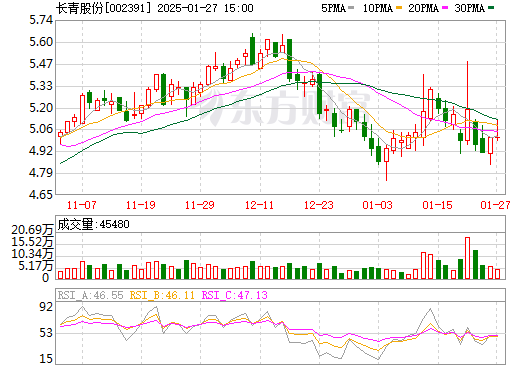520x365 pixels.
Task: Click the RSI axis value 92
Action: click(x=46, y=307)
